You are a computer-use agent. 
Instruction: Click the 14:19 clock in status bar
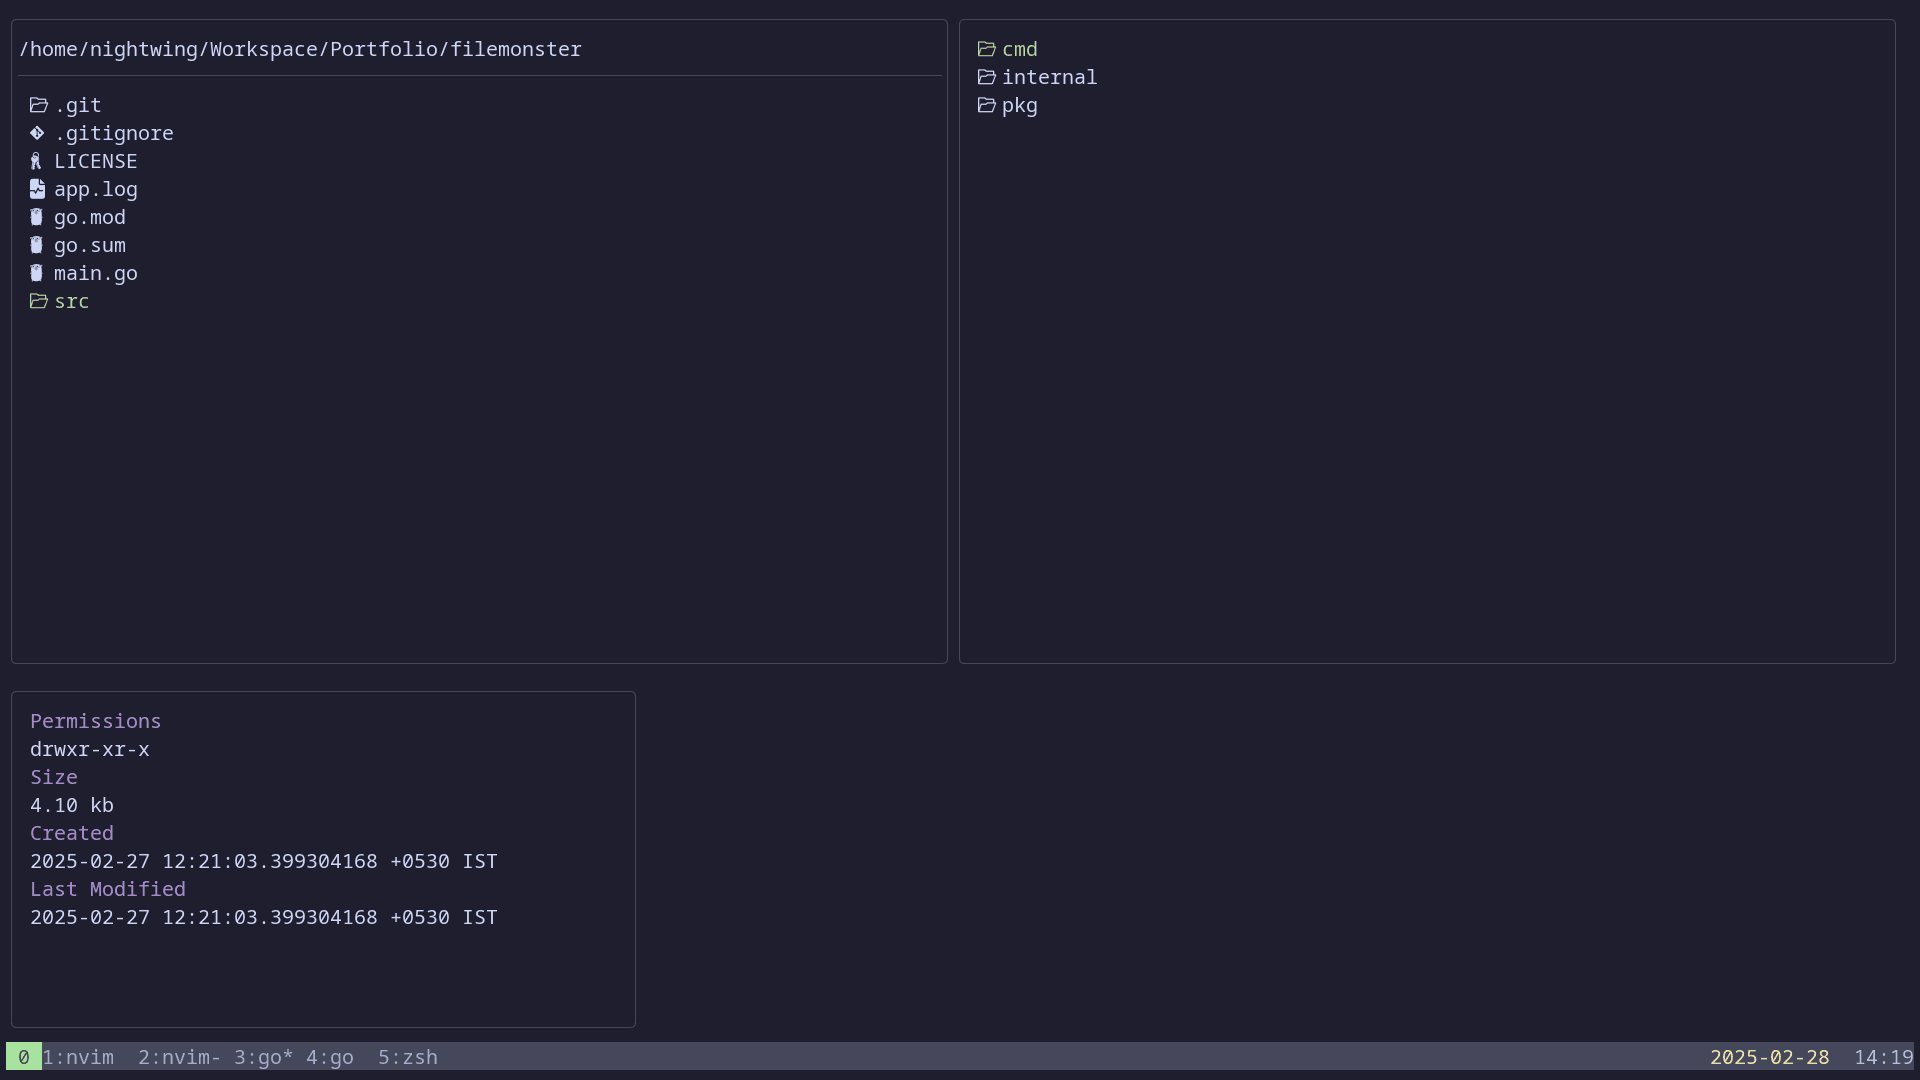click(x=1884, y=1057)
